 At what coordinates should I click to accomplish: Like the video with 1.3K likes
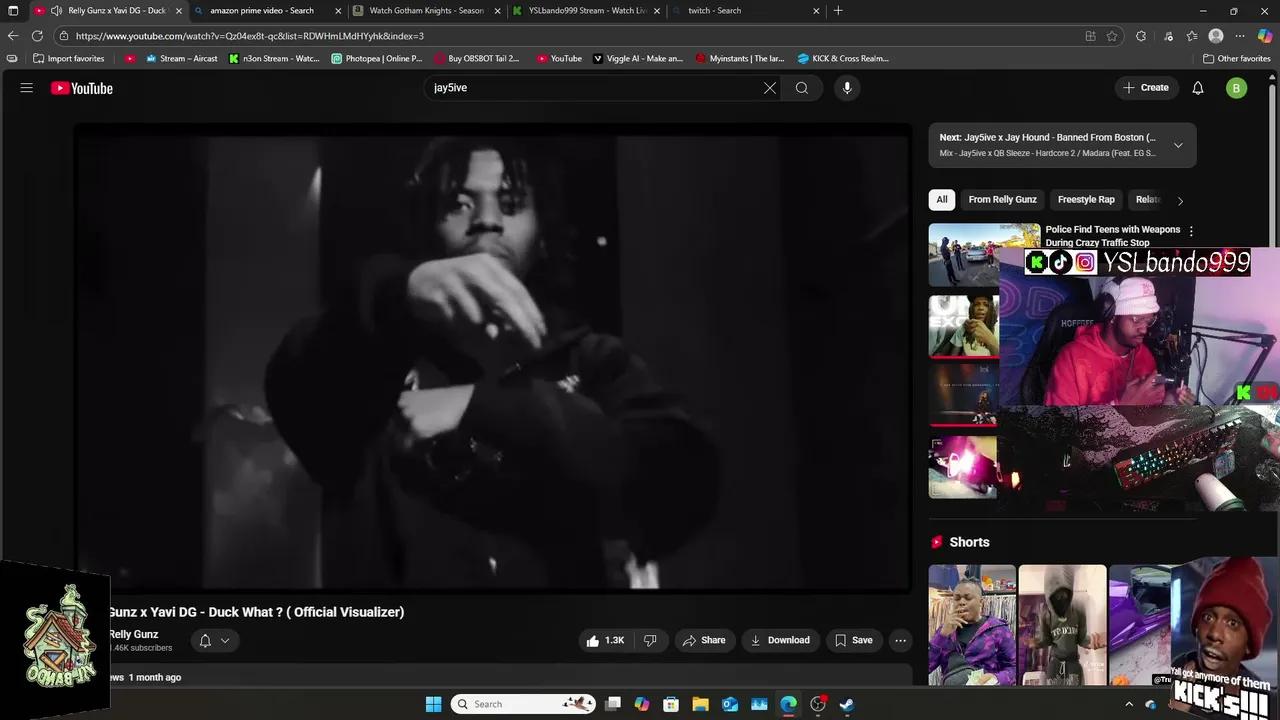(605, 640)
